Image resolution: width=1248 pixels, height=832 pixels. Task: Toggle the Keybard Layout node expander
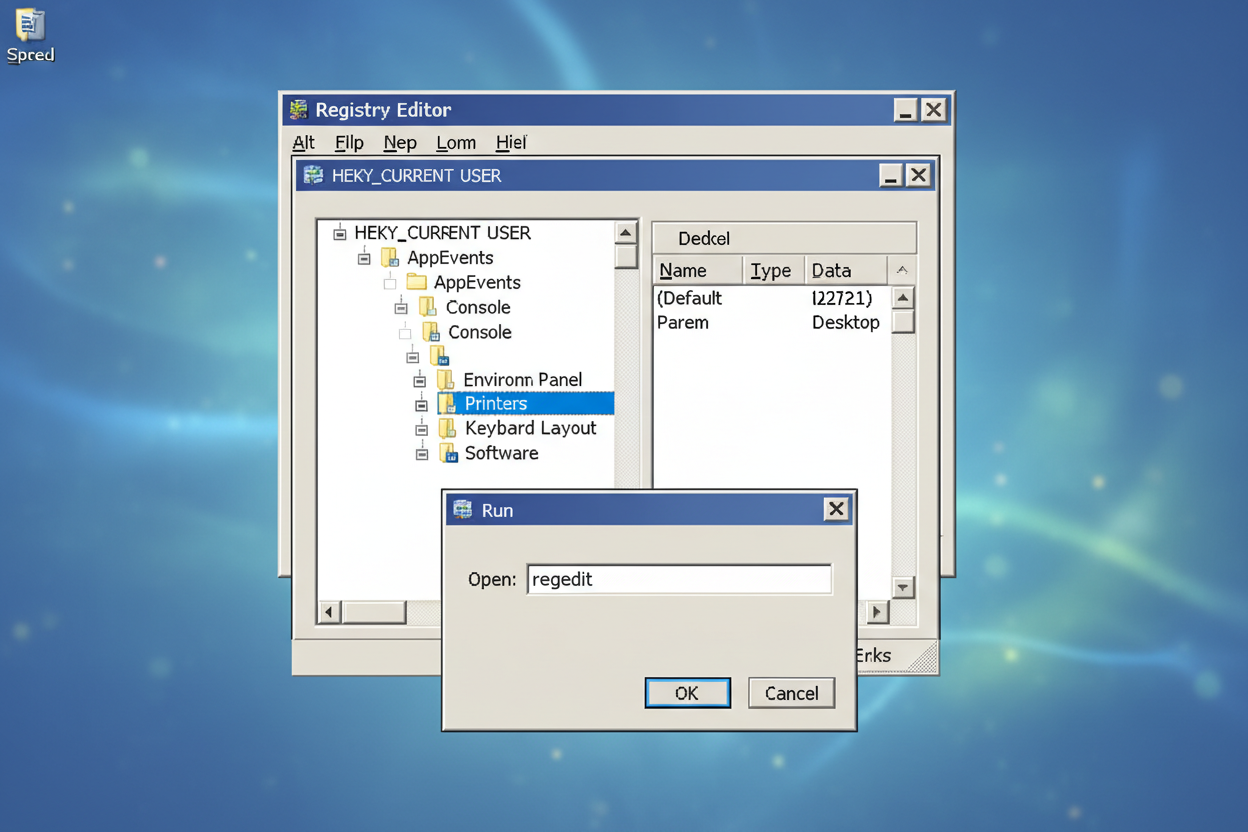422,429
